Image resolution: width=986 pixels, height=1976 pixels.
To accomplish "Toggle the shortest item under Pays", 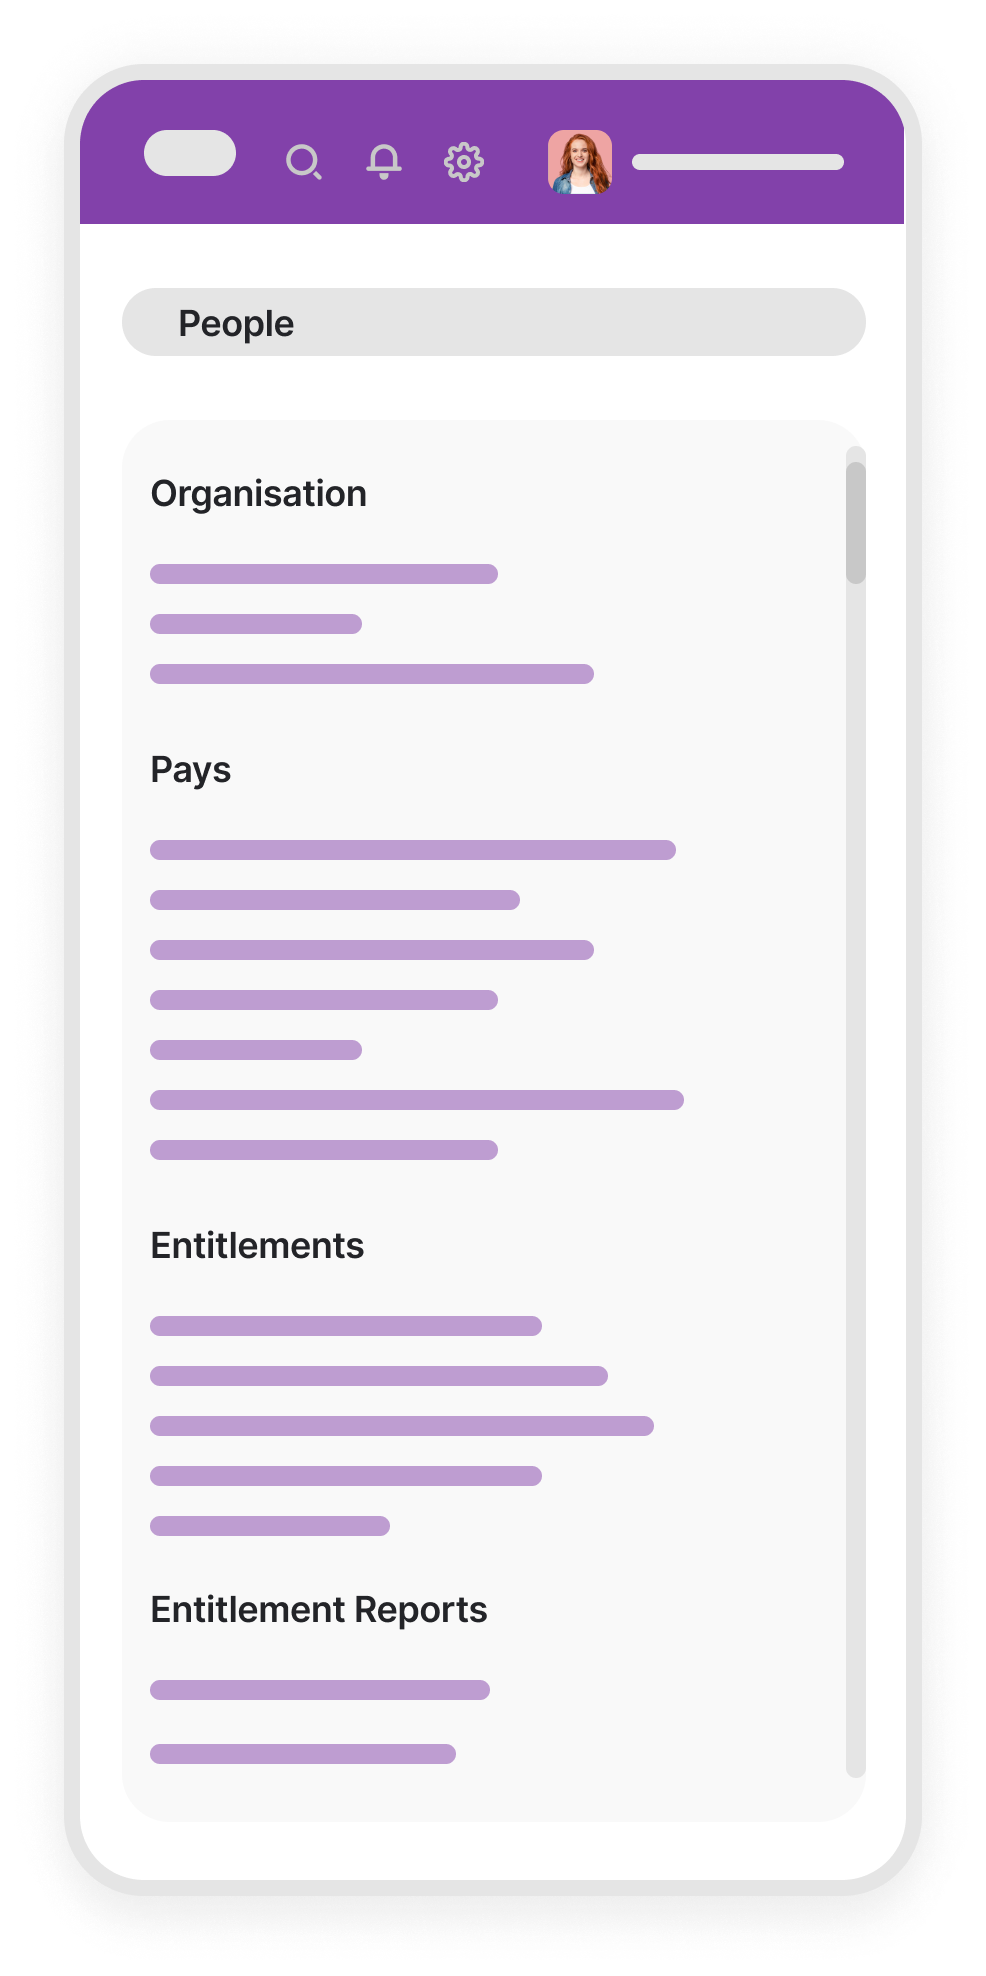I will pos(255,1049).
